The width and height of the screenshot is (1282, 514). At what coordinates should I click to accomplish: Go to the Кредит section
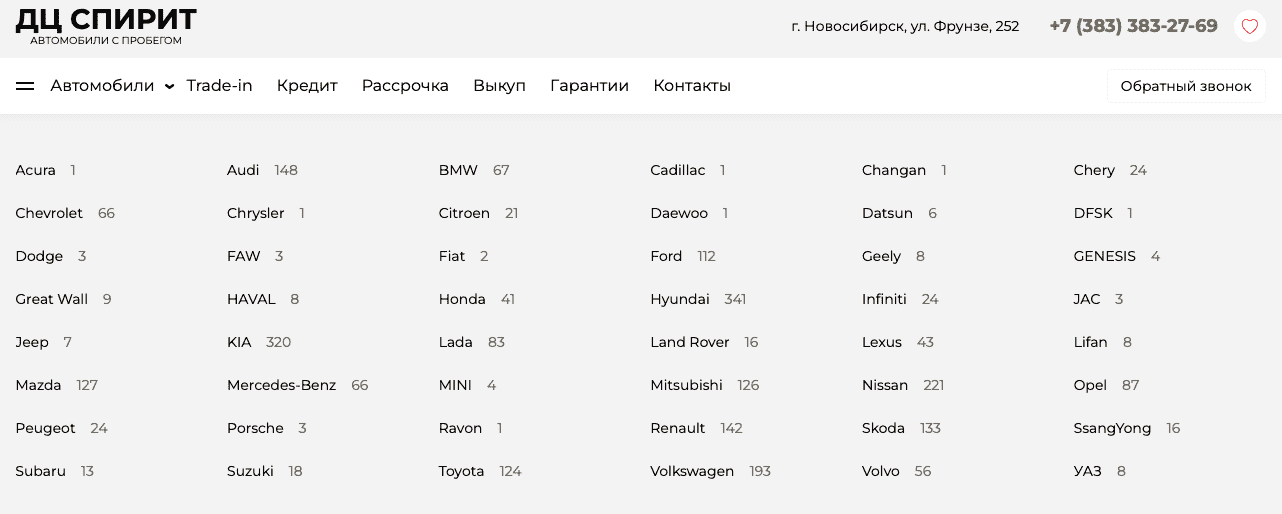pos(307,86)
